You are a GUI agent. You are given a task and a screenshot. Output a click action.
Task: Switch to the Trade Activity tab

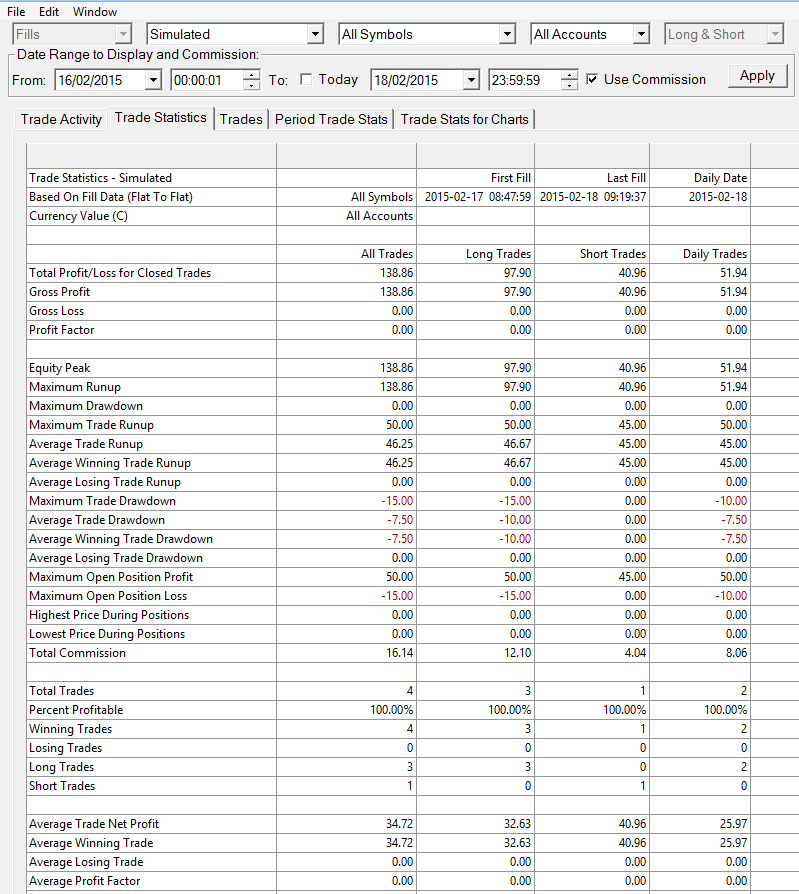[x=61, y=119]
